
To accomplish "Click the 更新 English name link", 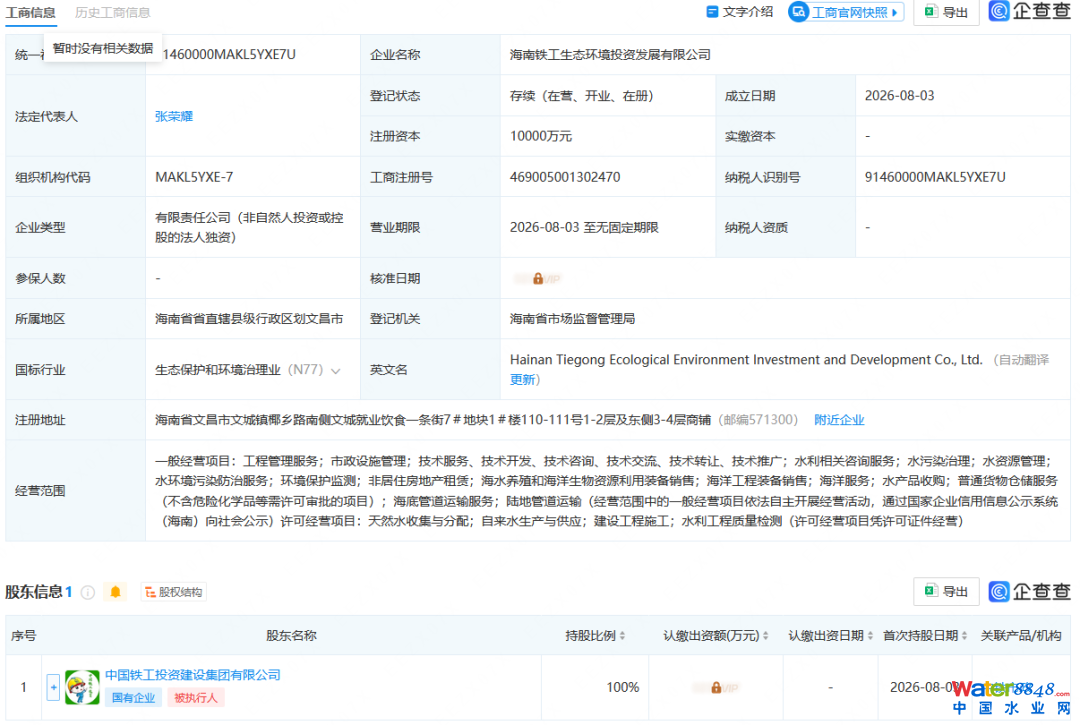I will (x=522, y=379).
